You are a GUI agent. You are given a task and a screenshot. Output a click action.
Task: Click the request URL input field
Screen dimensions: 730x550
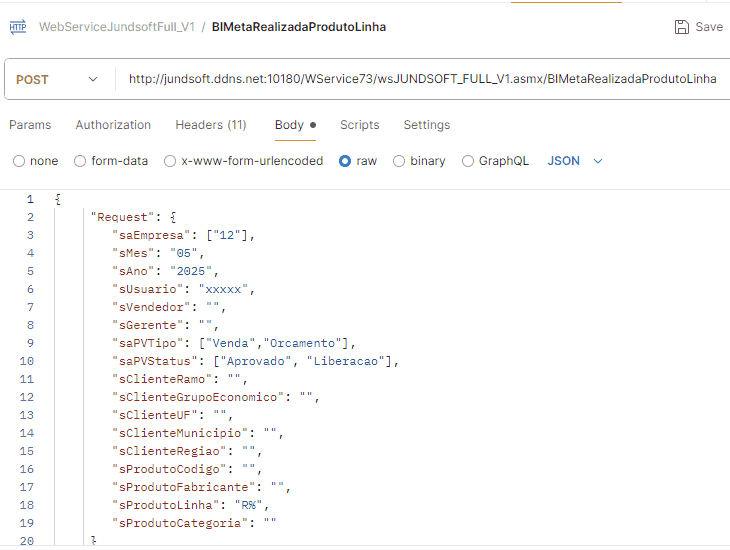point(422,79)
